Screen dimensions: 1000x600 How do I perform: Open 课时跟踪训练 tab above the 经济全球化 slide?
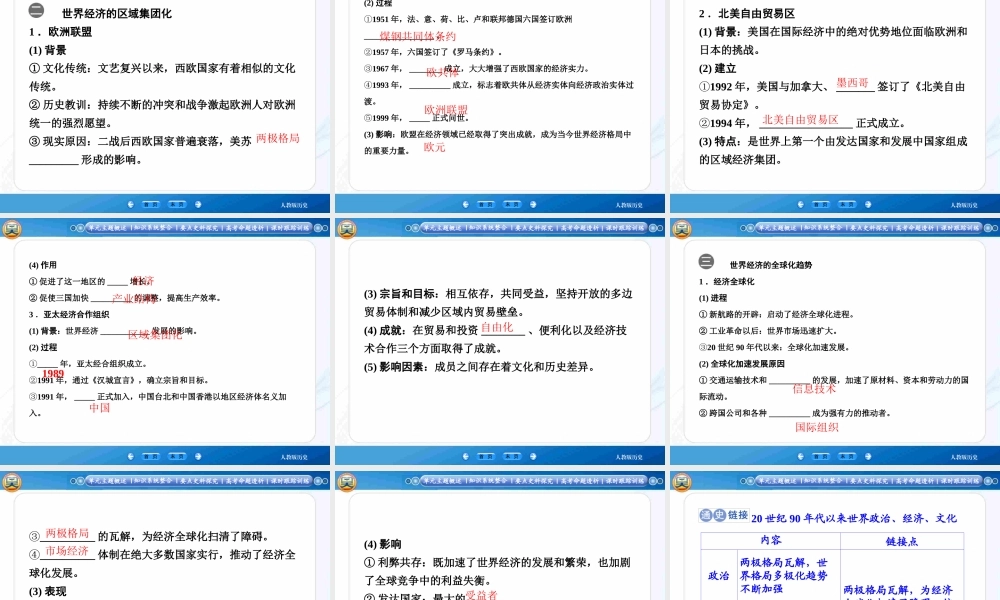pyautogui.click(x=959, y=228)
